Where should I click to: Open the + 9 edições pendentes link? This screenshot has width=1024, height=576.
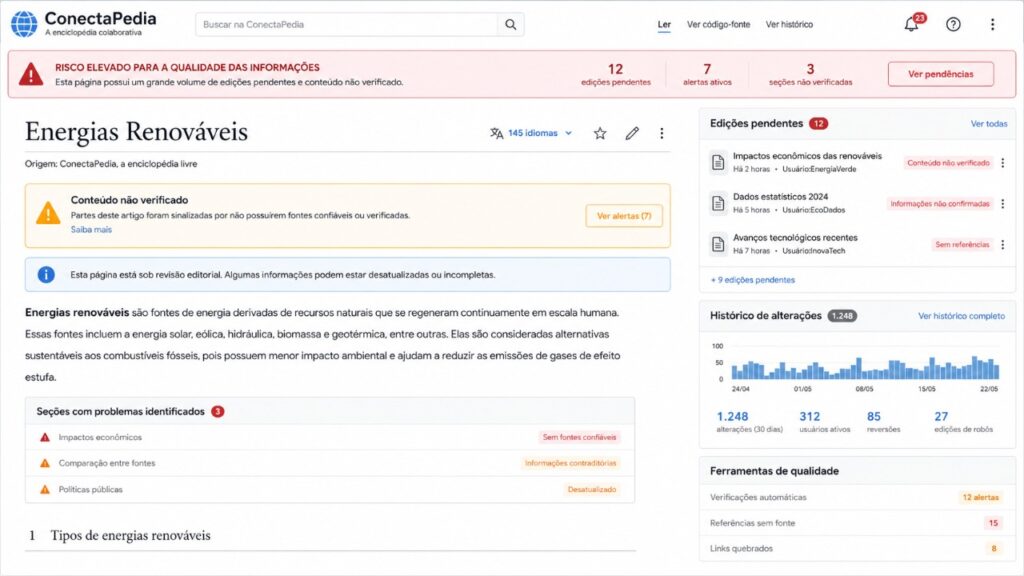752,280
